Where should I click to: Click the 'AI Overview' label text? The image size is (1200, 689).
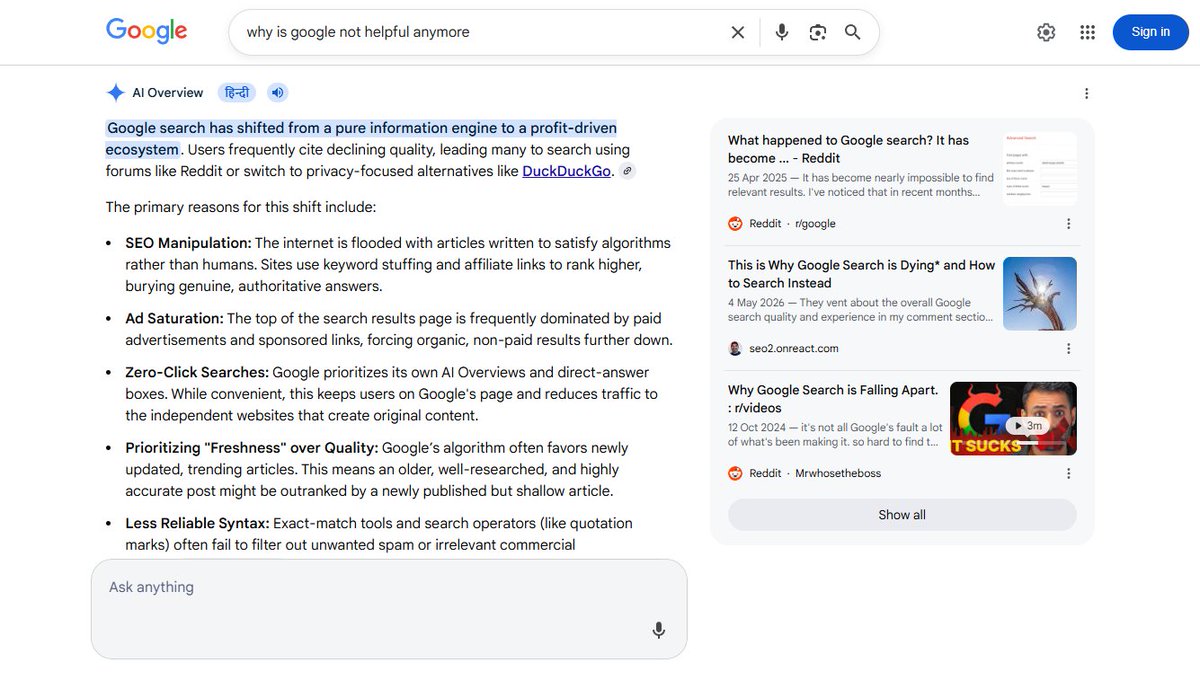pyautogui.click(x=168, y=93)
